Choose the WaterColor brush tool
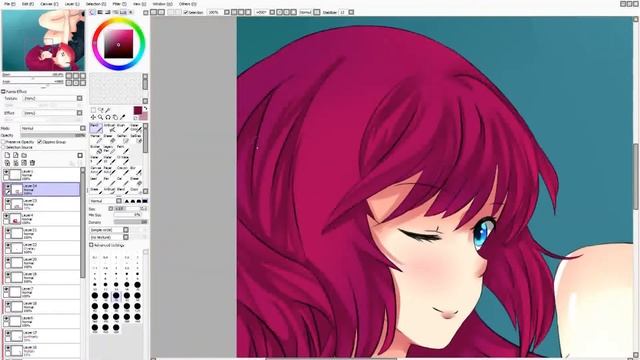The image size is (640, 360). pos(135,128)
